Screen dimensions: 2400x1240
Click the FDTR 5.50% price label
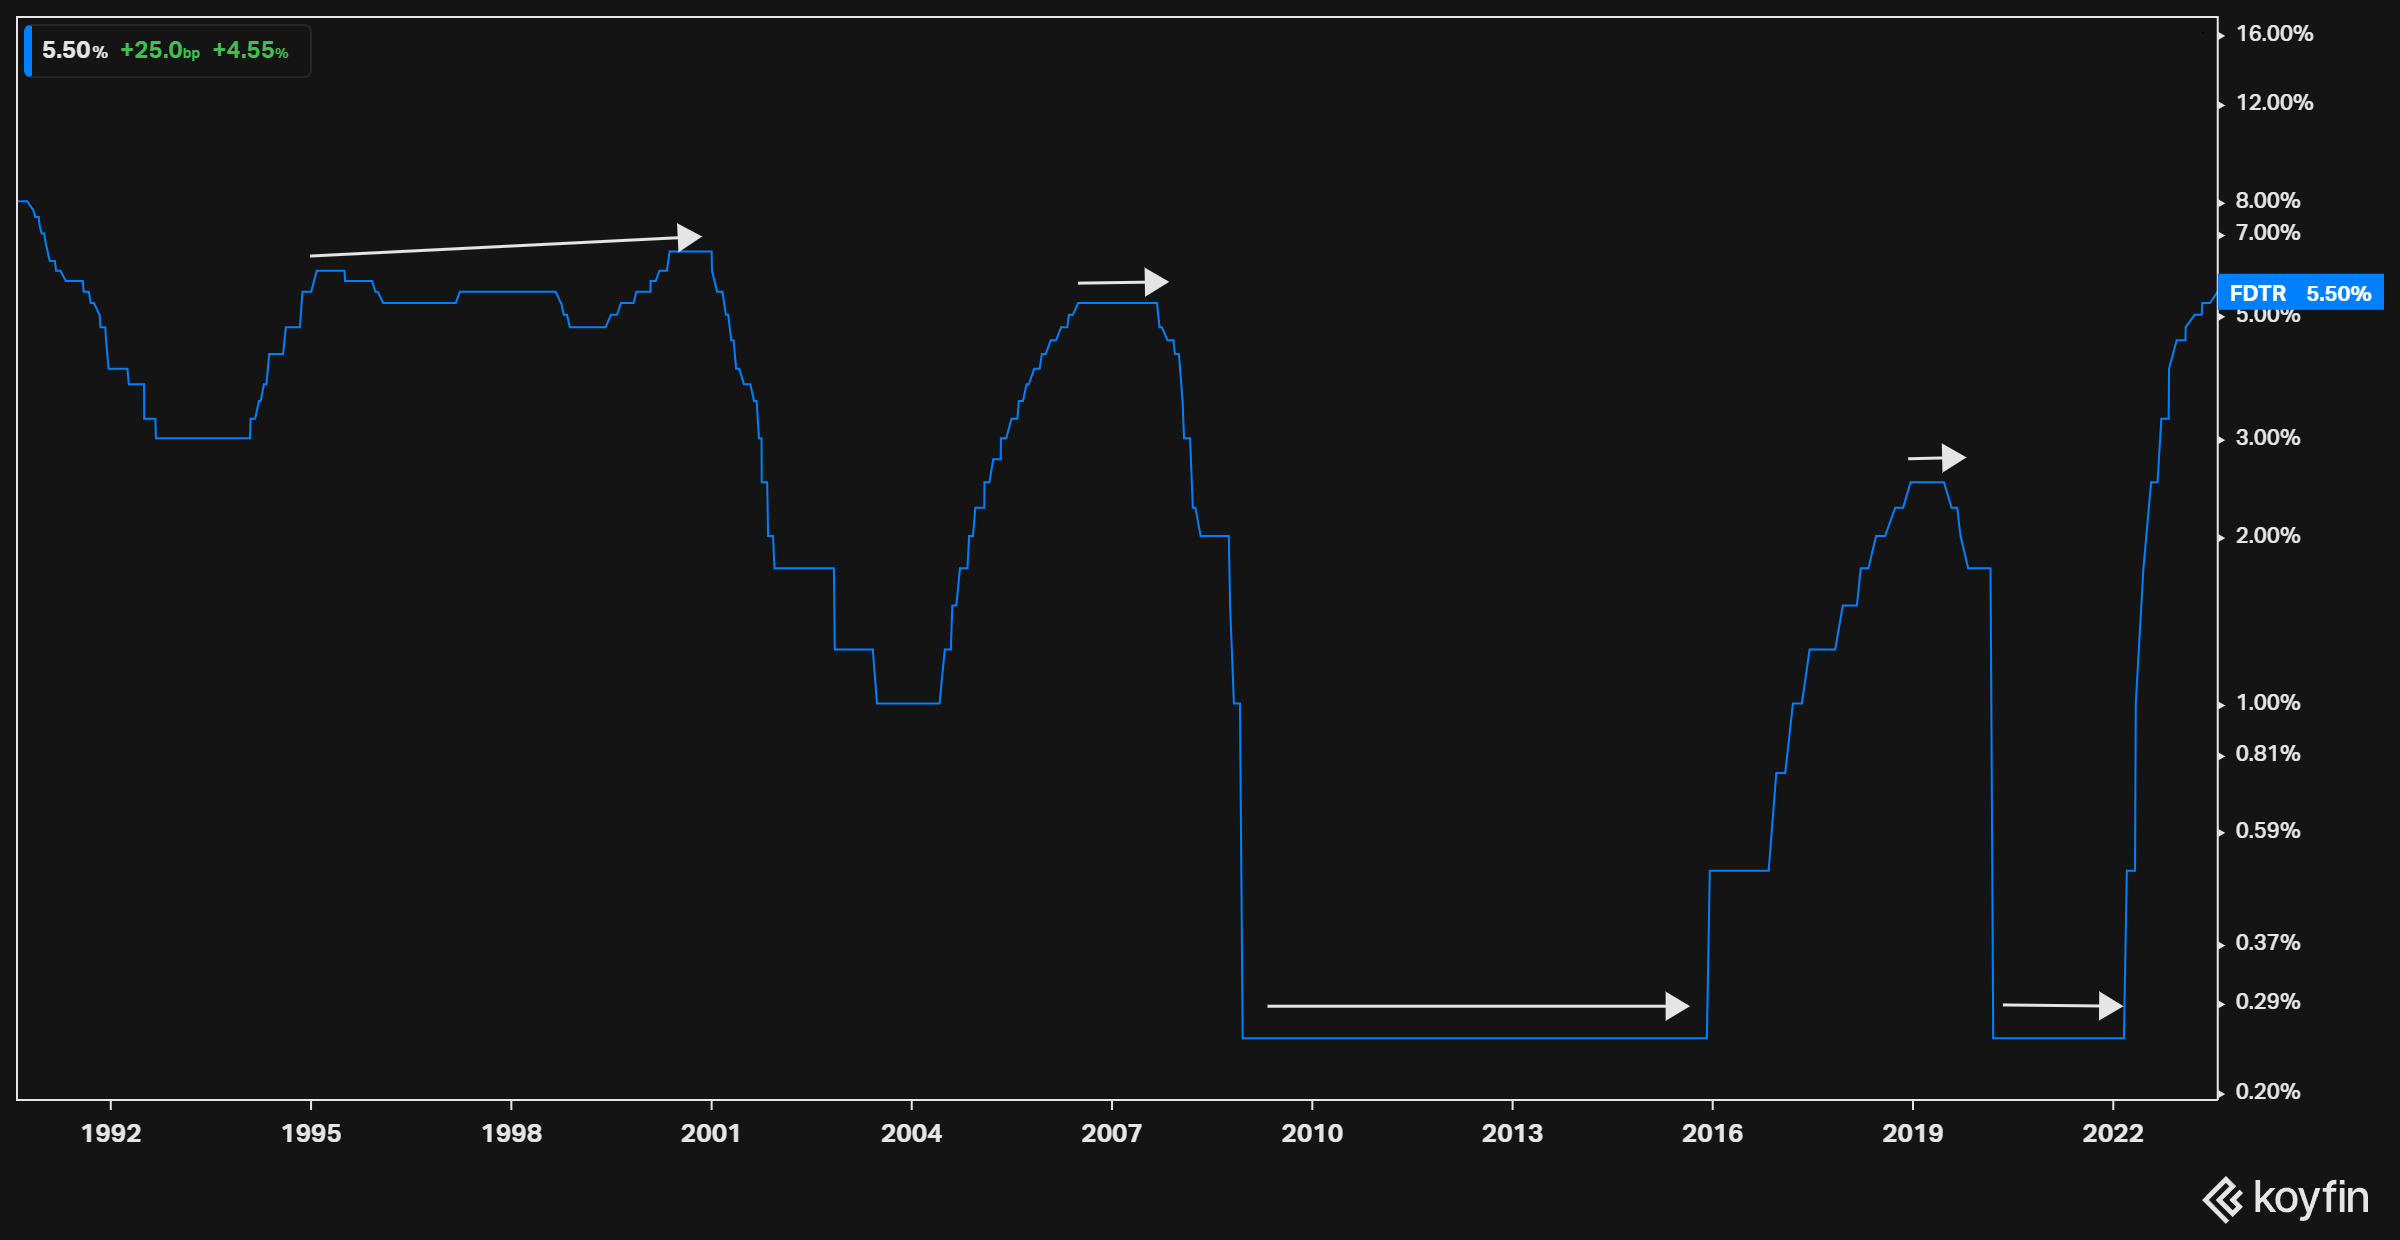2299,293
